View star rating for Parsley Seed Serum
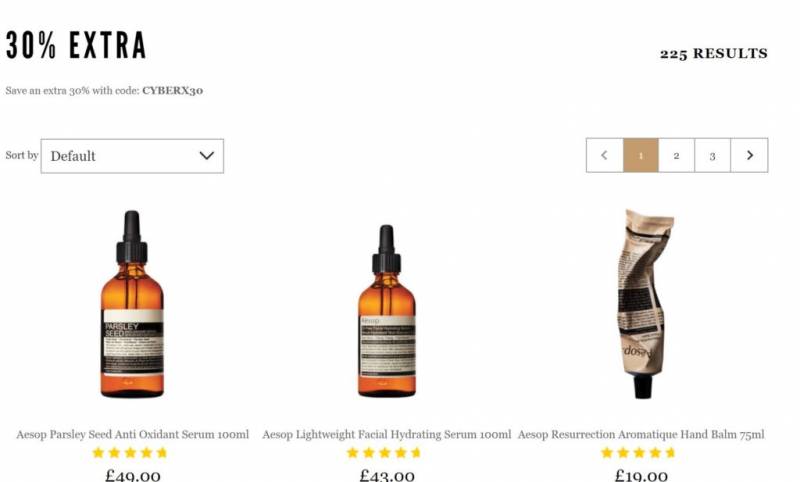Screen dimensions: 800x482 (130, 453)
